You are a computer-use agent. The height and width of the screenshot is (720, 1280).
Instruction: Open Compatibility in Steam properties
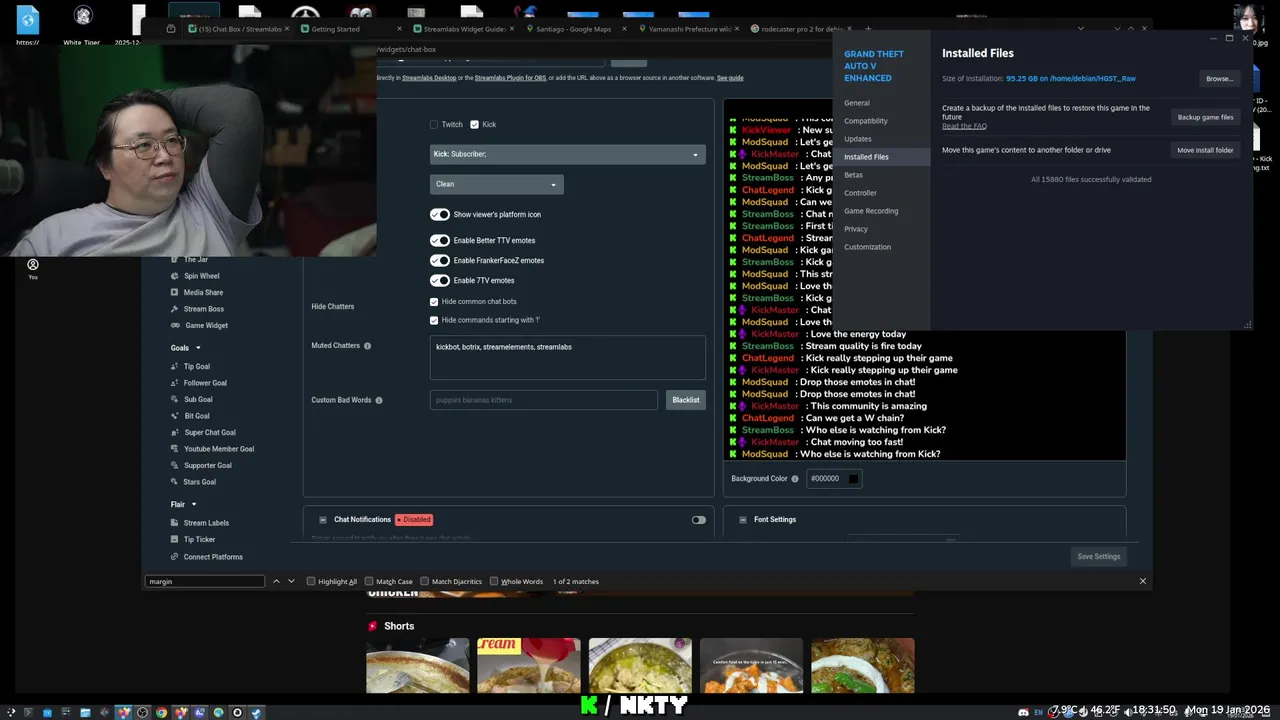866,121
